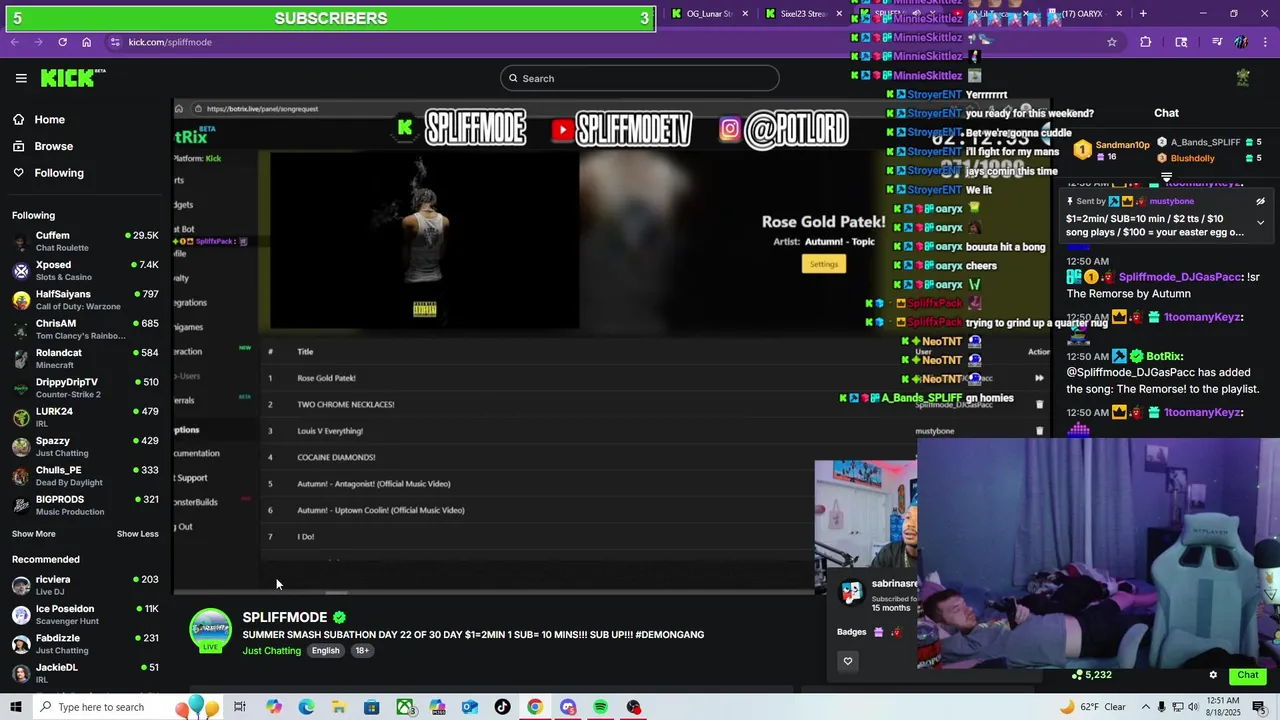This screenshot has width=1280, height=720.
Task: Open recommended channel Ice Poseidon
Action: [x=85, y=614]
